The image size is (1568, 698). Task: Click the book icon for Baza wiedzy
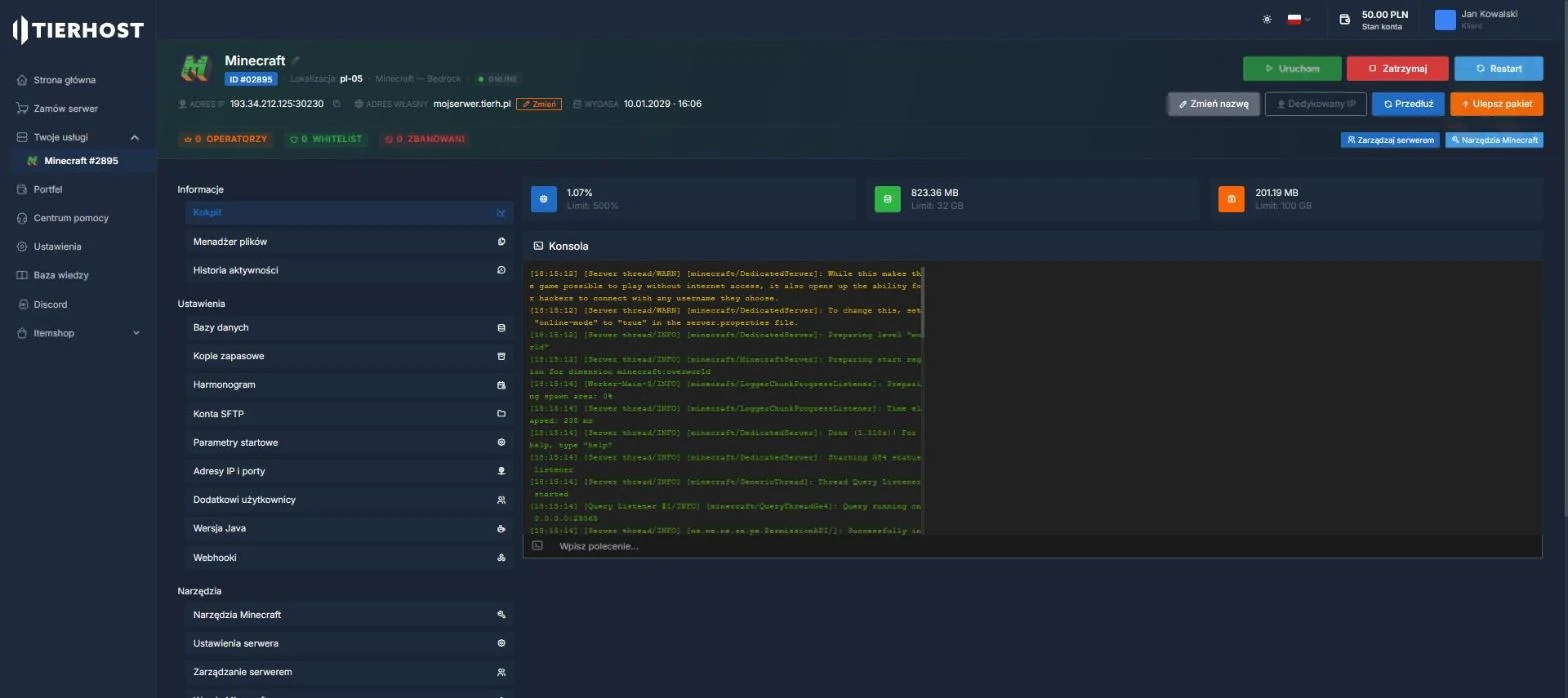[x=23, y=275]
